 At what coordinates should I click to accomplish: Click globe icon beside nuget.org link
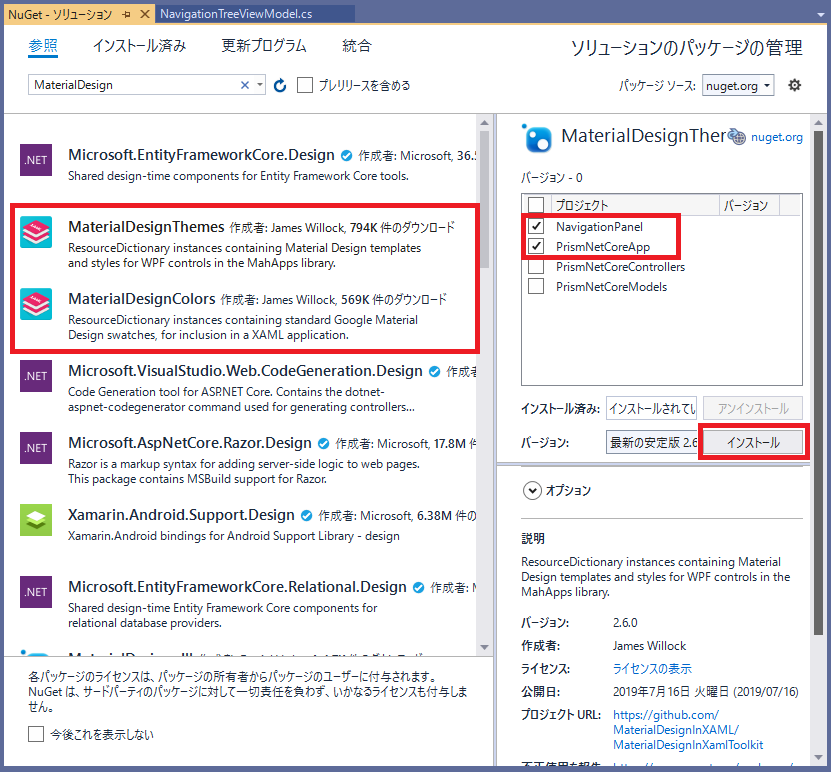[x=737, y=137]
